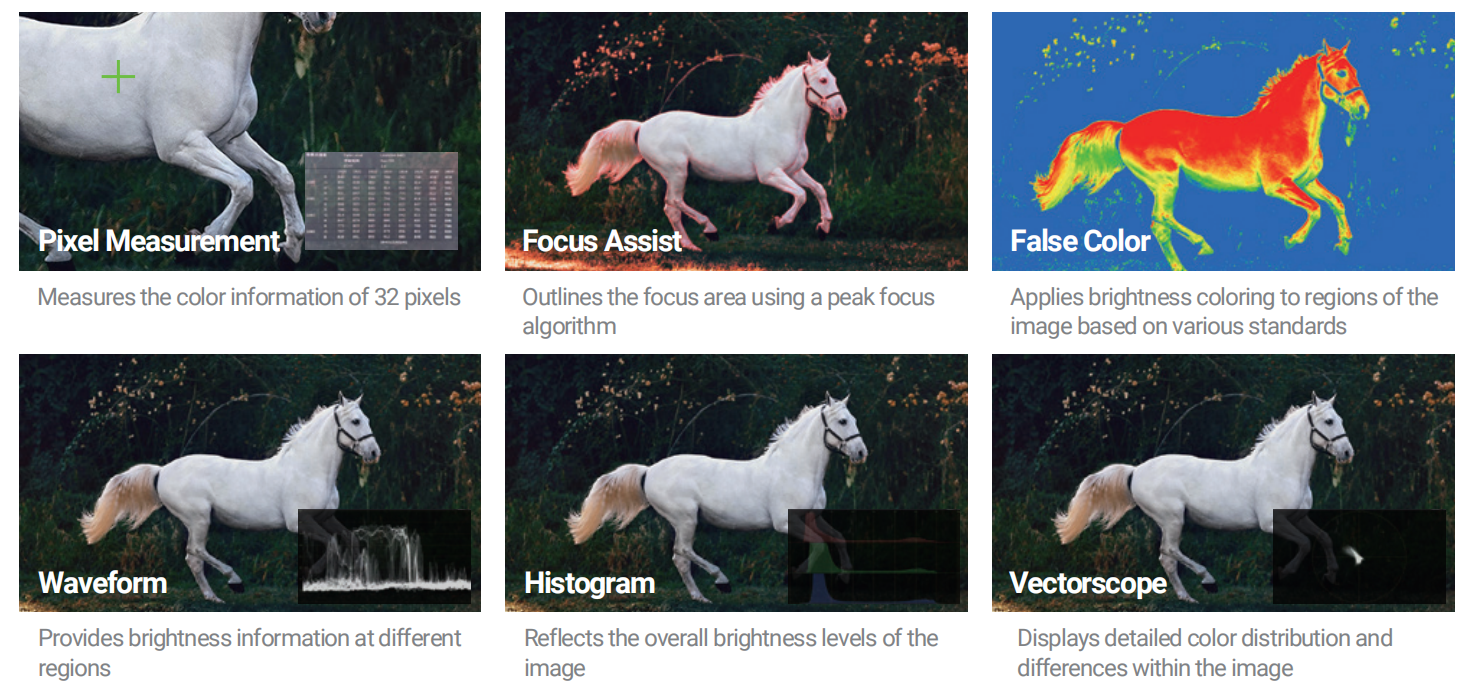Click the pixel data table overlay

click(x=381, y=200)
